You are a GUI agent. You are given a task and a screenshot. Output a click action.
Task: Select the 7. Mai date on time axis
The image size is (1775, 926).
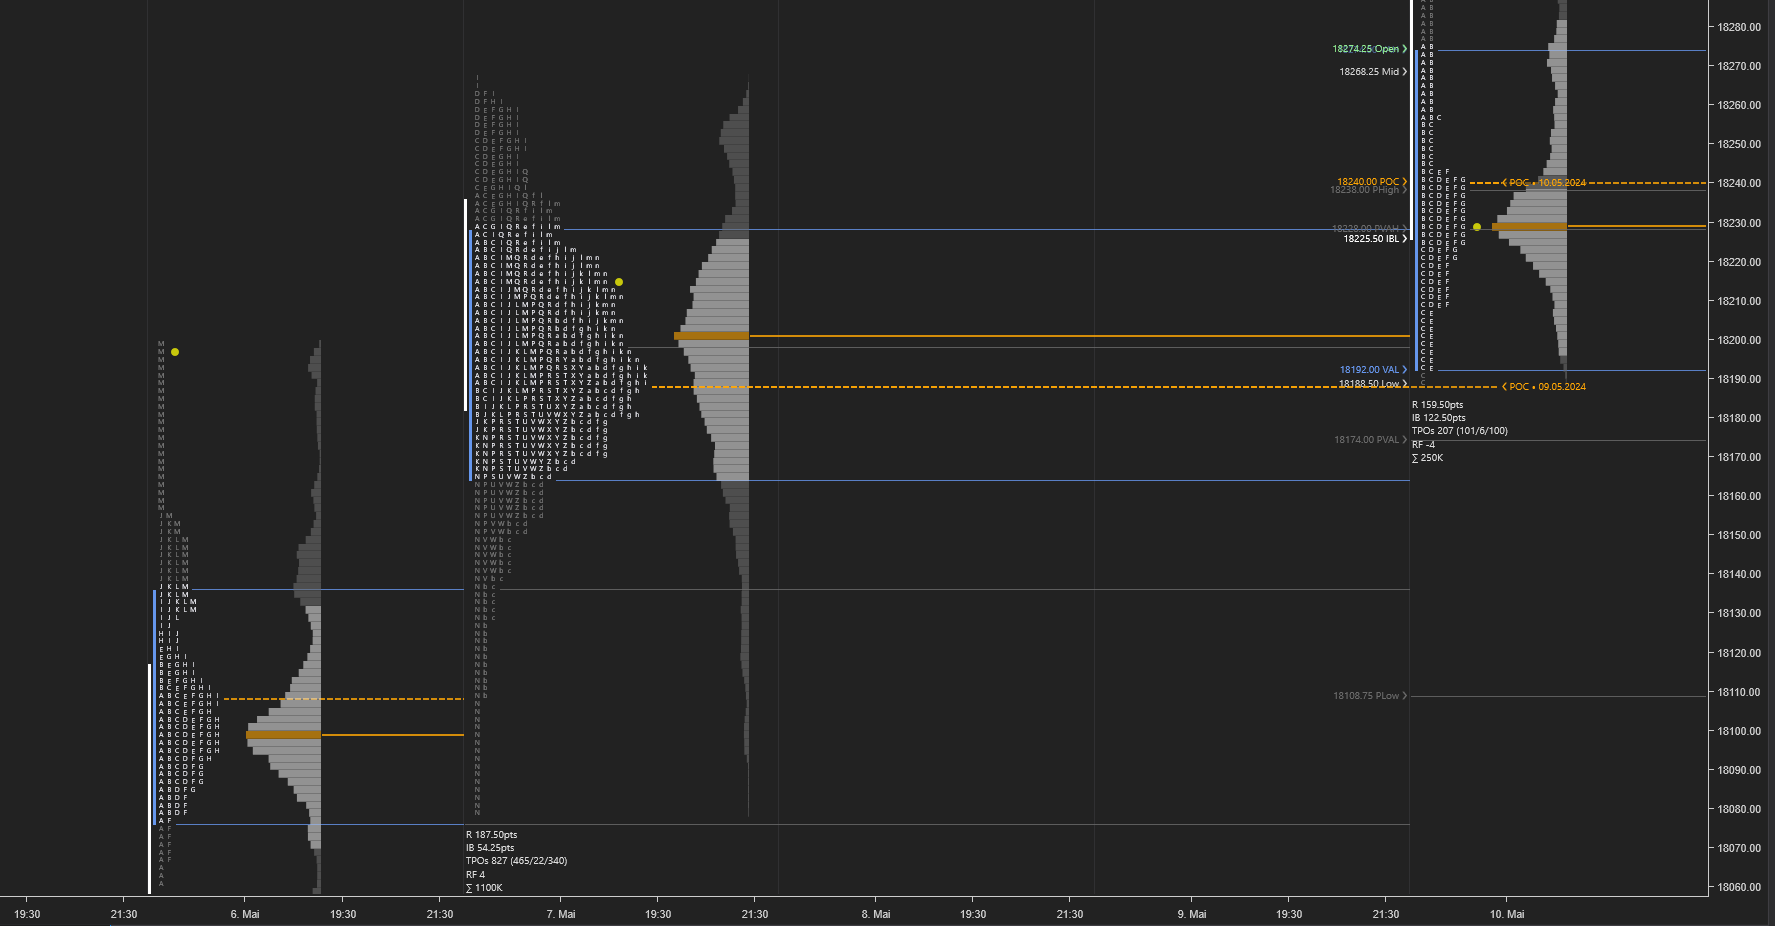[560, 914]
